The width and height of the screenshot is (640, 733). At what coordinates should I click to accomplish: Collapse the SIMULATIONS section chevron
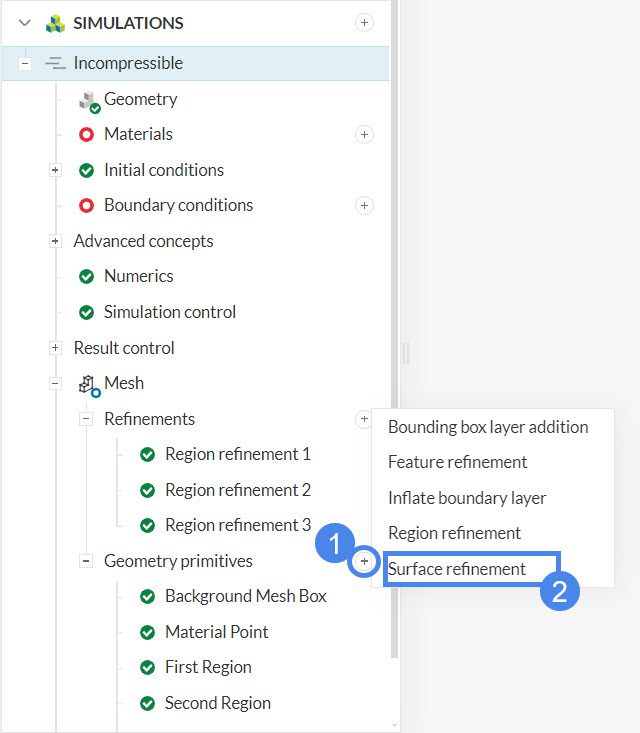[25, 23]
